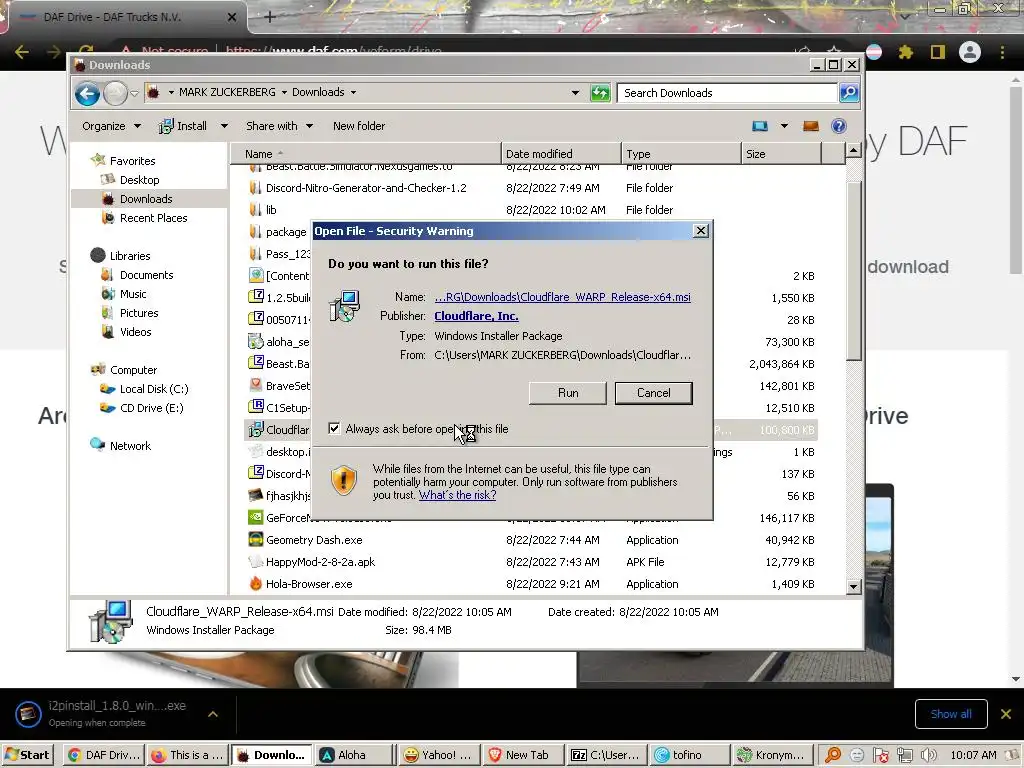This screenshot has width=1024, height=768.
Task: Switch to tofino taskbar item
Action: click(690, 755)
